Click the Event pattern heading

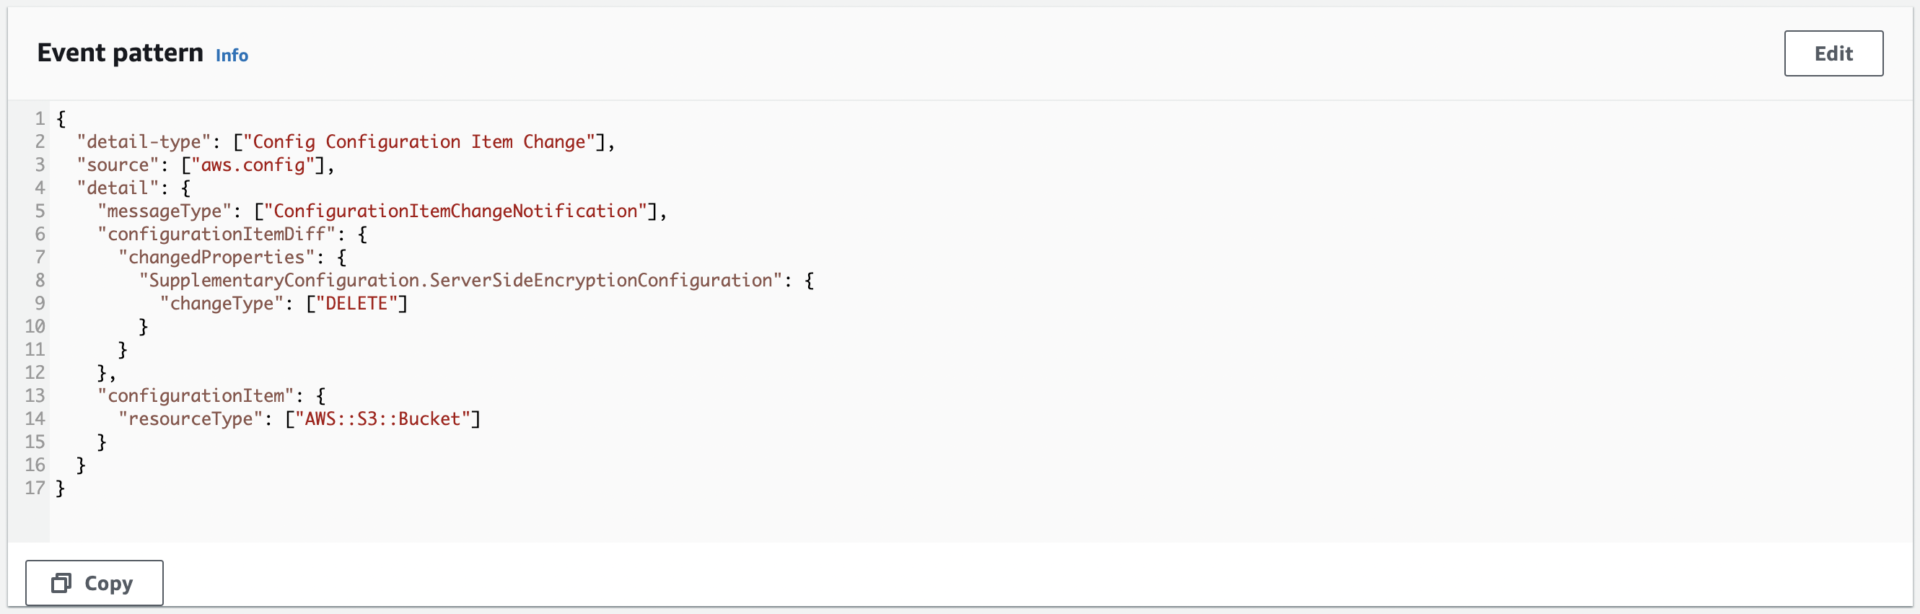pos(120,53)
